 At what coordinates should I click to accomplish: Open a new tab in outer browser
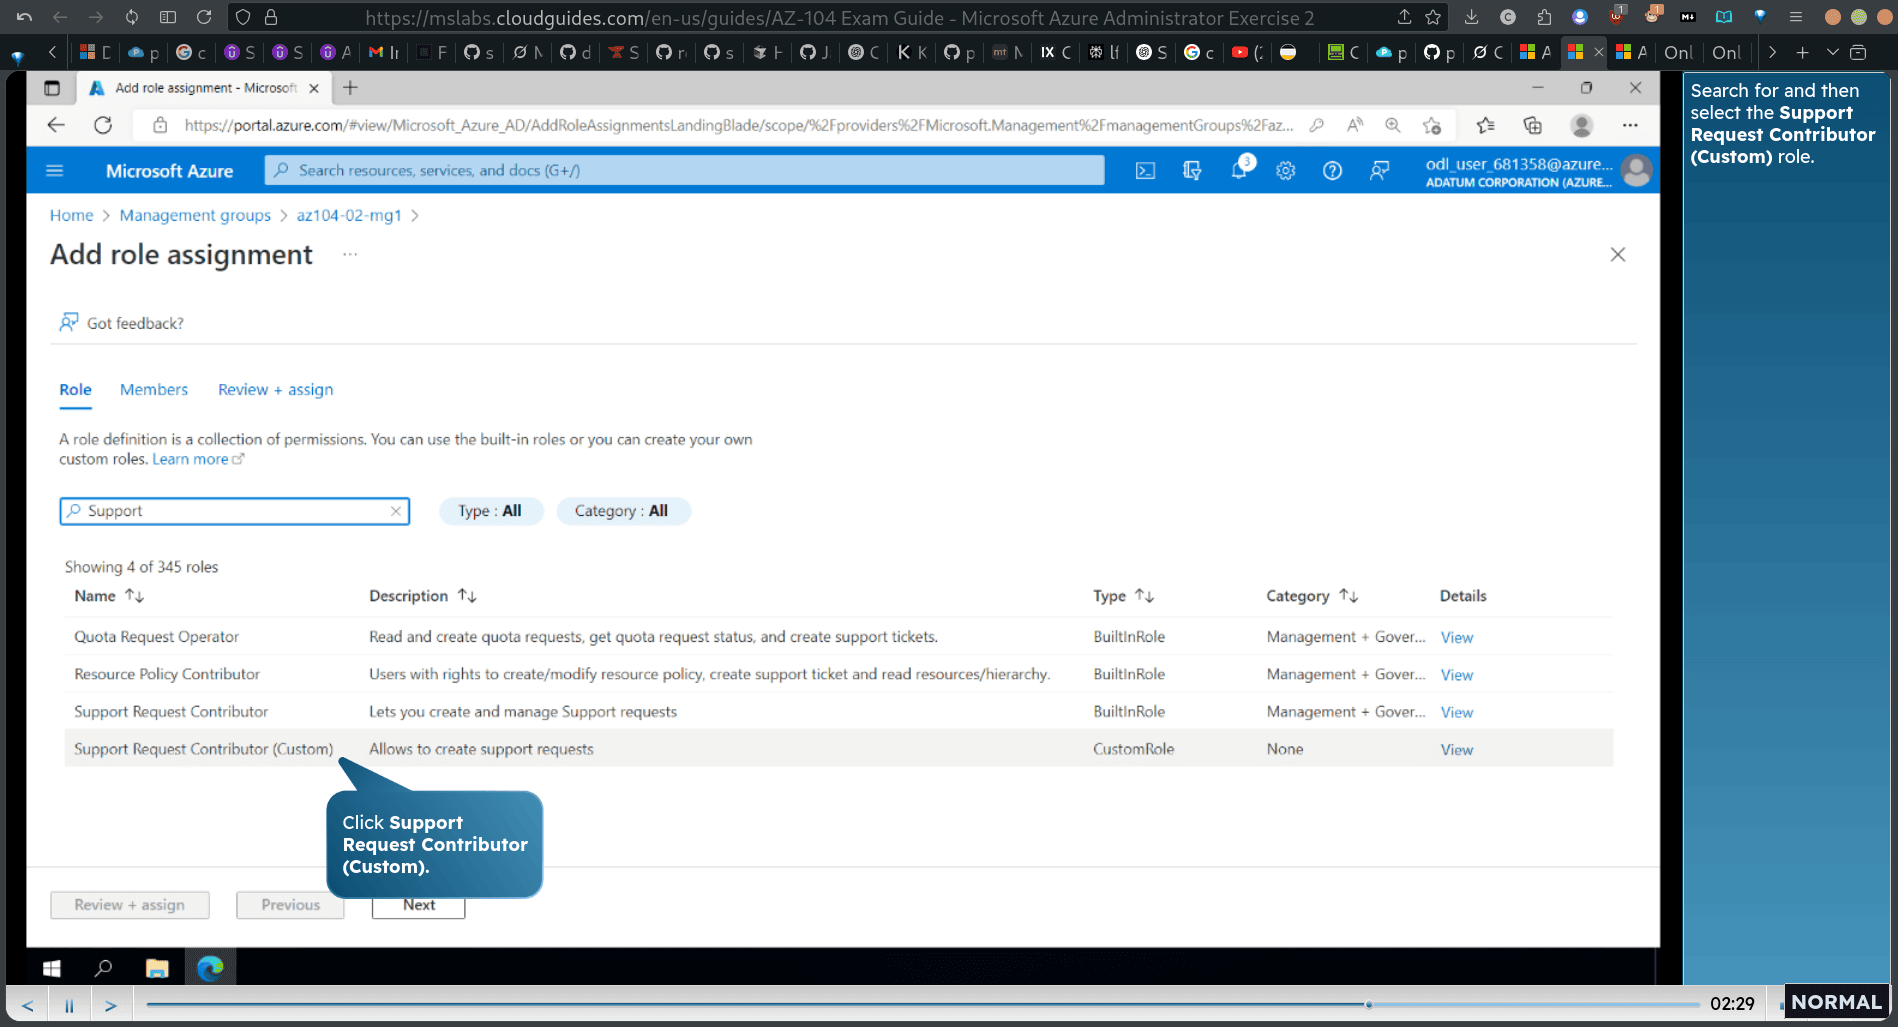pos(1802,52)
